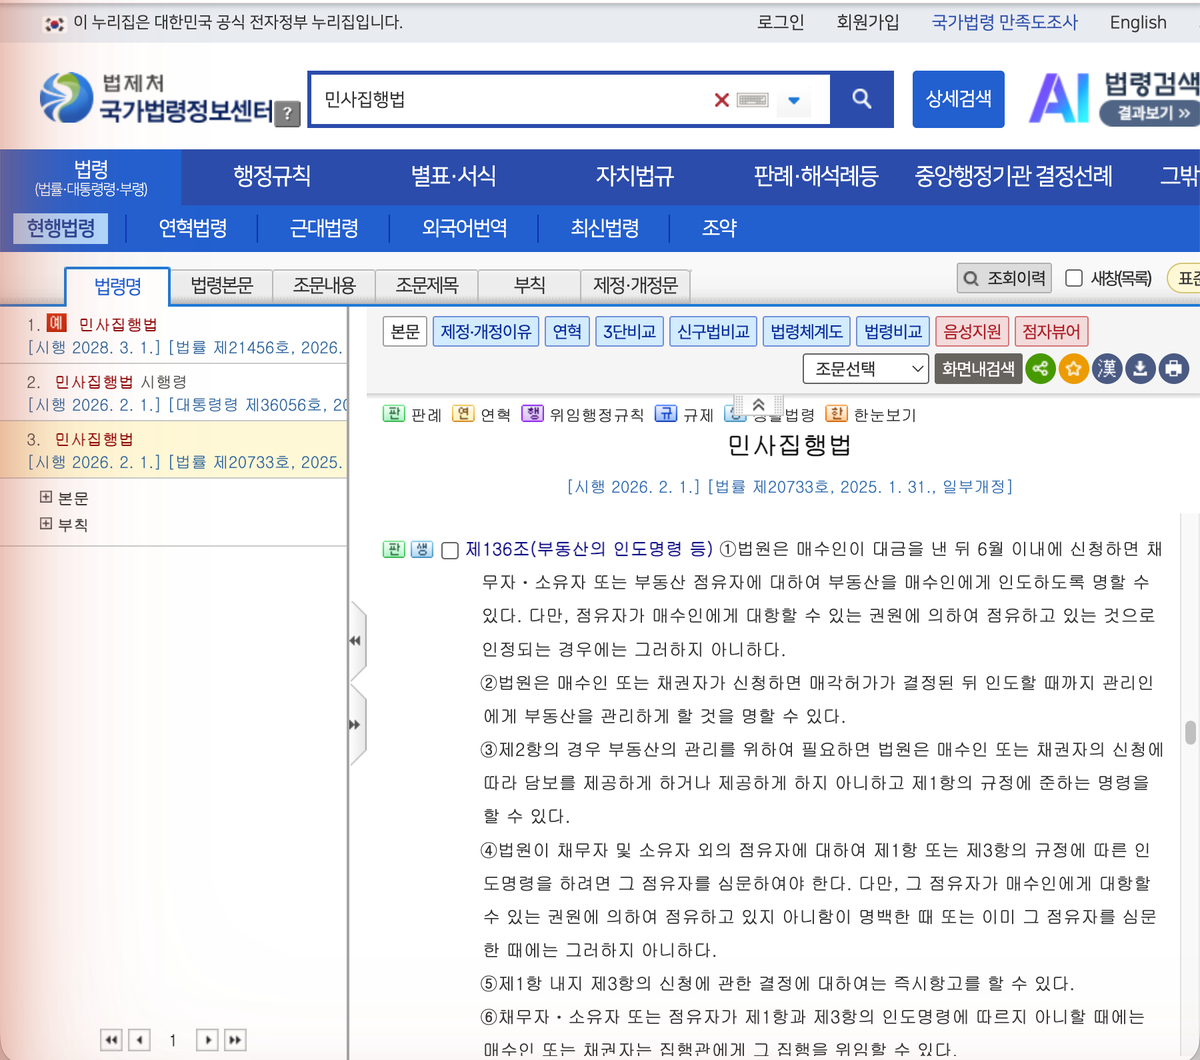The width and height of the screenshot is (1200, 1060).
Task: Open the 자치법규 main menu
Action: tap(635, 177)
